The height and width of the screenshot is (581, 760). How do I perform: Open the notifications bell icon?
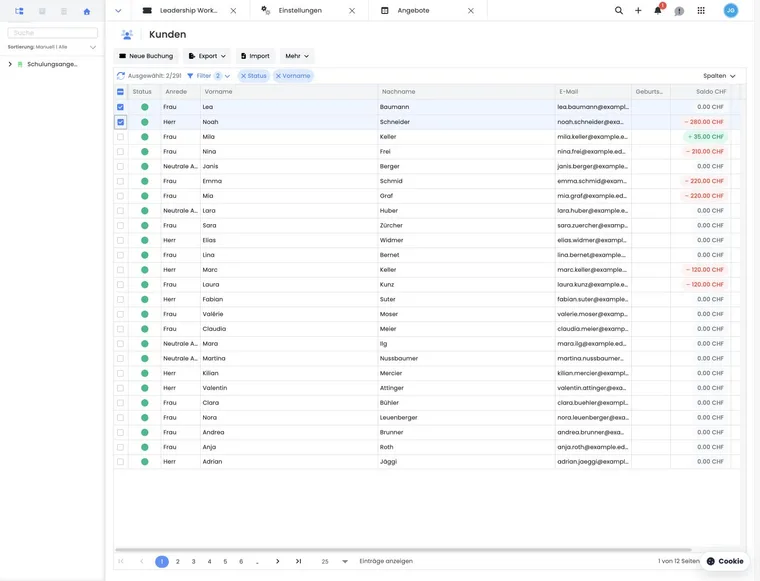coord(658,10)
